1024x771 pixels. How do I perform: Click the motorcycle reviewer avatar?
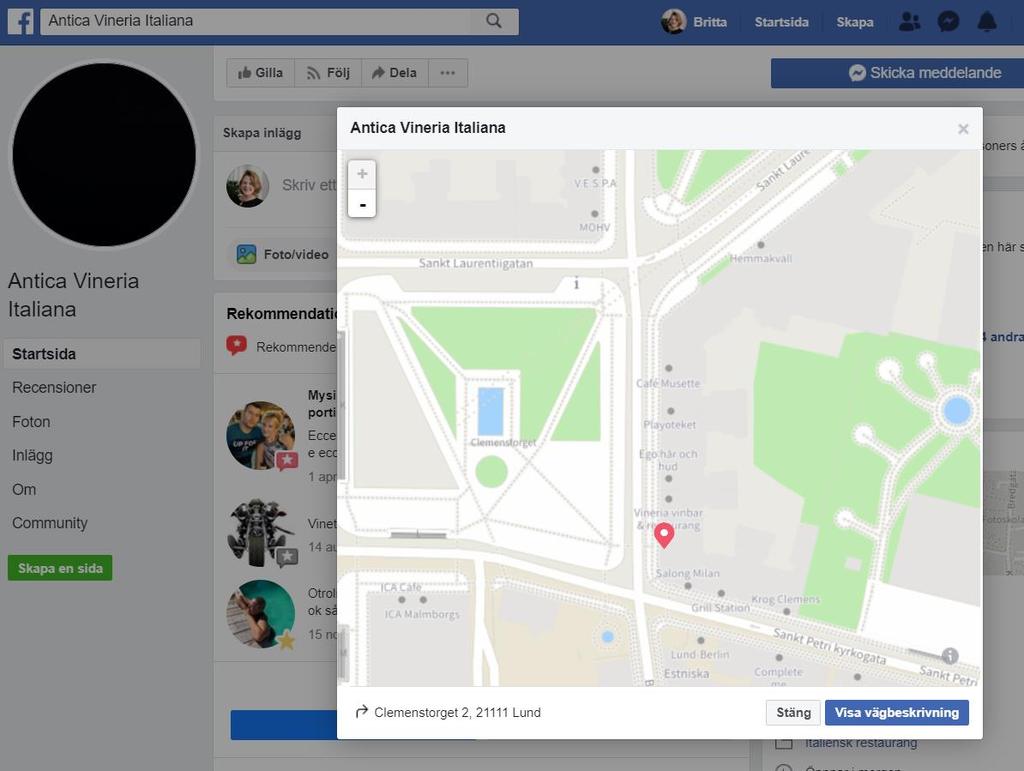tap(261, 533)
